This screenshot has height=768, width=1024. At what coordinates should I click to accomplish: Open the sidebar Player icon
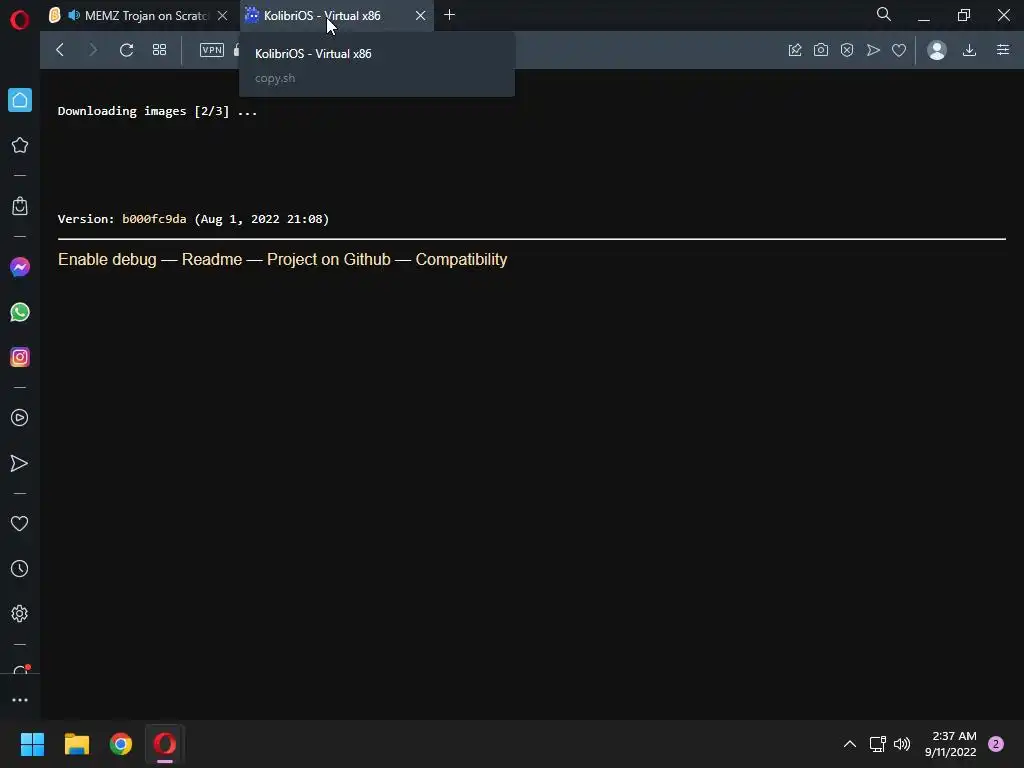click(20, 418)
